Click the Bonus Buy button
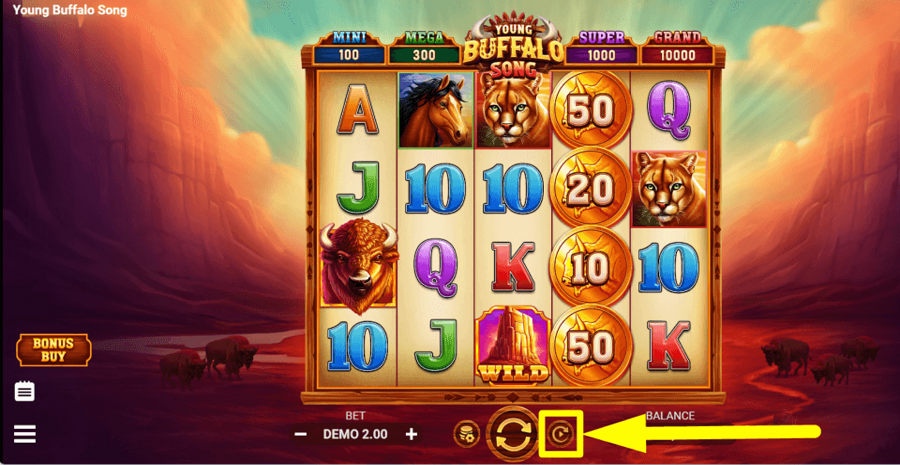The height and width of the screenshot is (465, 900). [x=53, y=350]
